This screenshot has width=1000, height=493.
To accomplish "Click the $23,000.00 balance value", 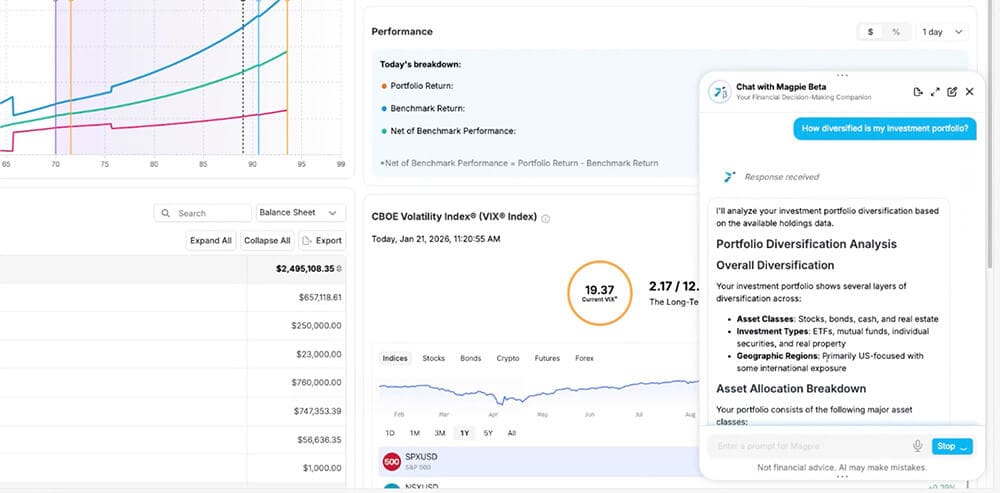I will (319, 354).
